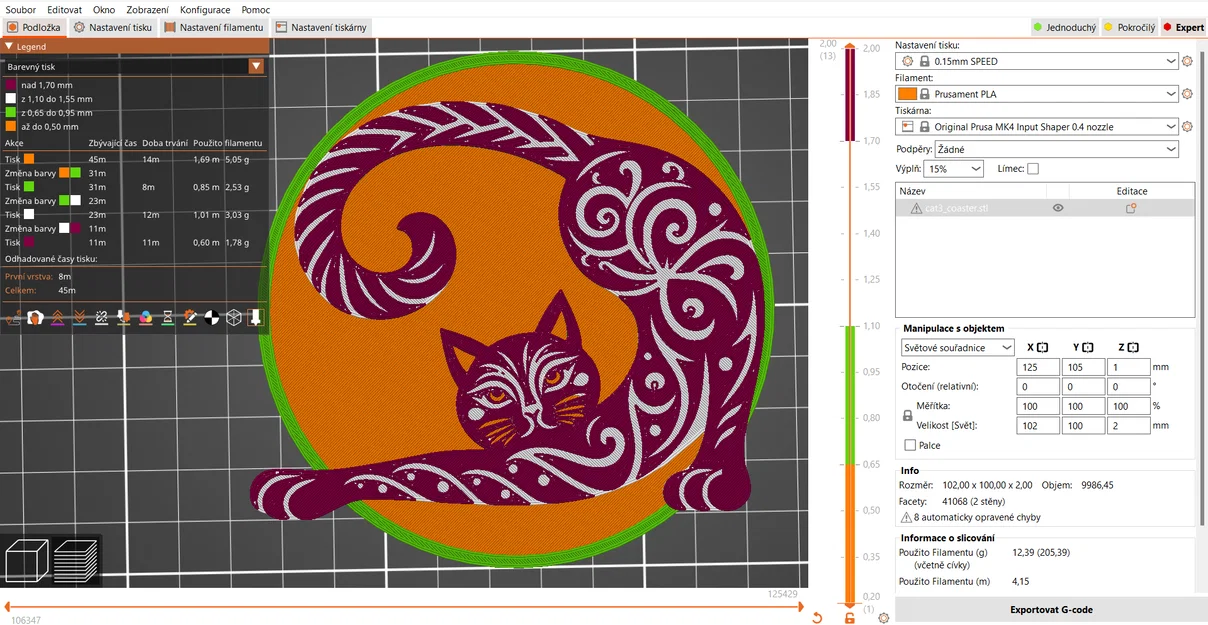
Task: Open the Soubor menu
Action: [x=21, y=9]
